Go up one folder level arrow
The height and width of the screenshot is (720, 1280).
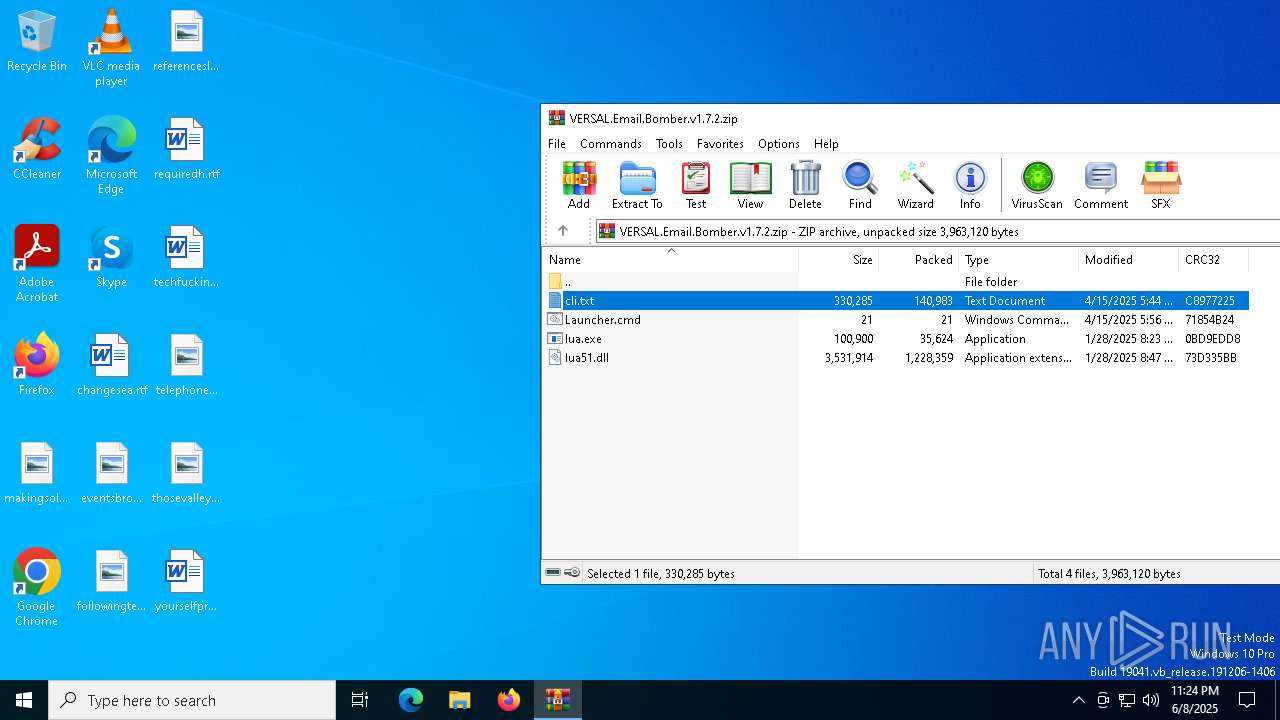pos(563,231)
